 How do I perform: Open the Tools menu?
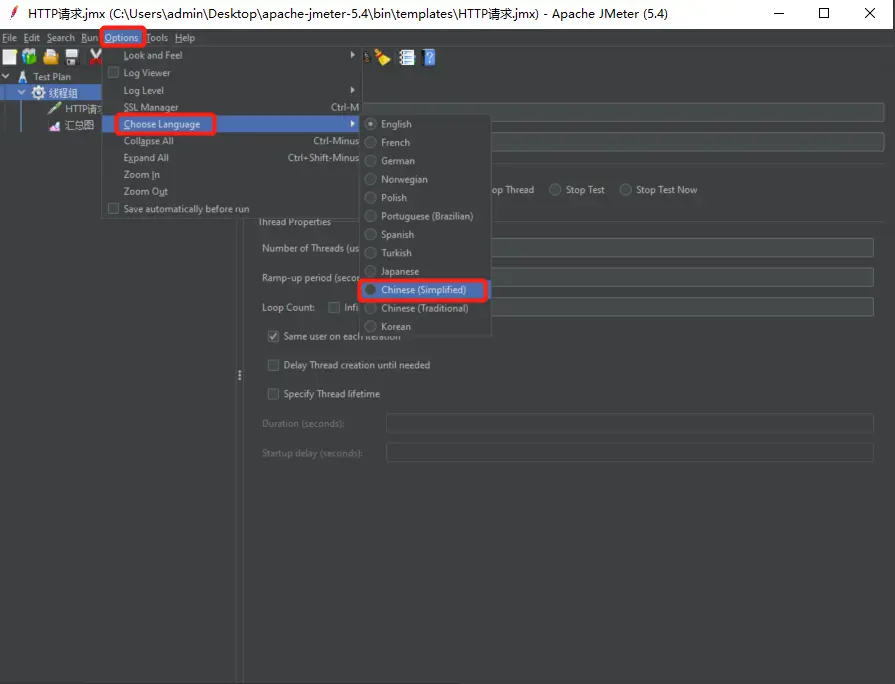157,38
